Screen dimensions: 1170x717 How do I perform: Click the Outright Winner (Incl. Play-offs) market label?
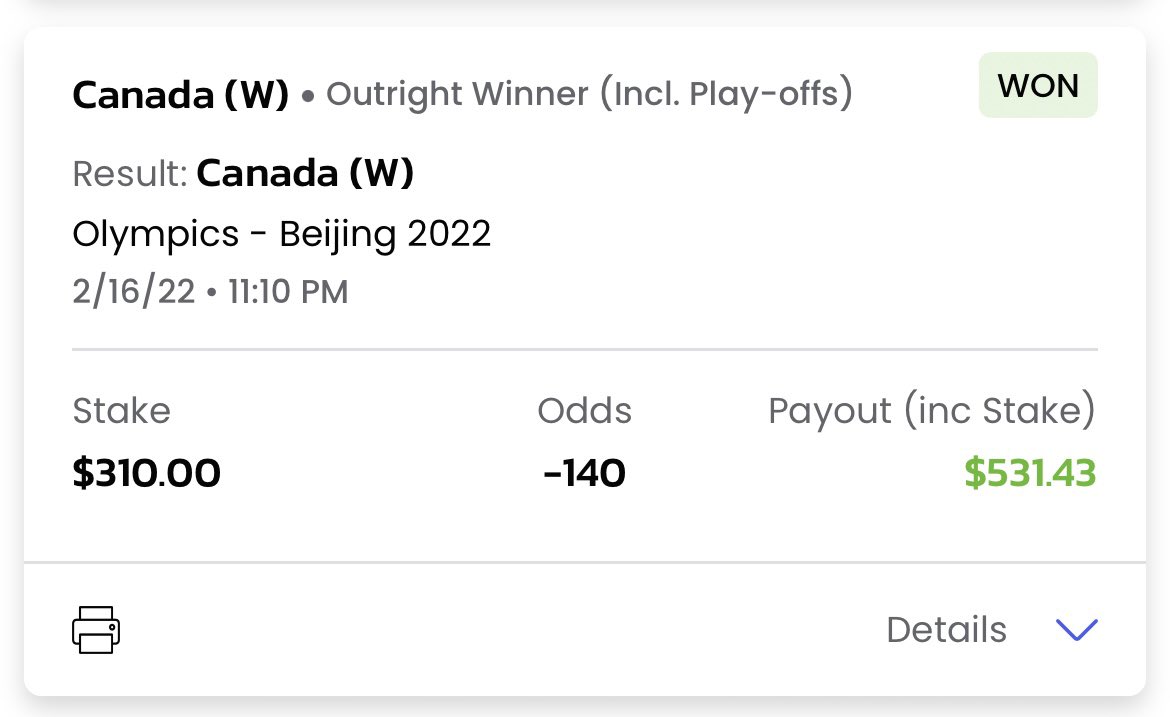[589, 95]
